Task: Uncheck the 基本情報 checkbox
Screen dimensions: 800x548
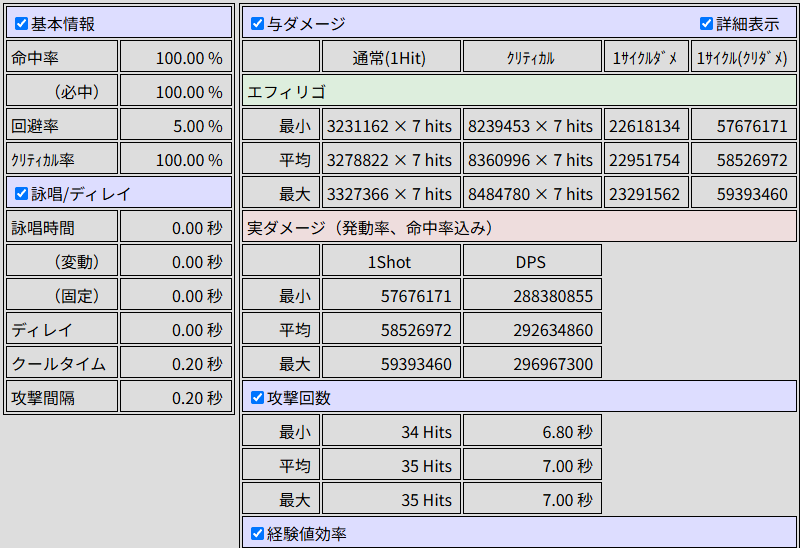Action: pyautogui.click(x=21, y=23)
